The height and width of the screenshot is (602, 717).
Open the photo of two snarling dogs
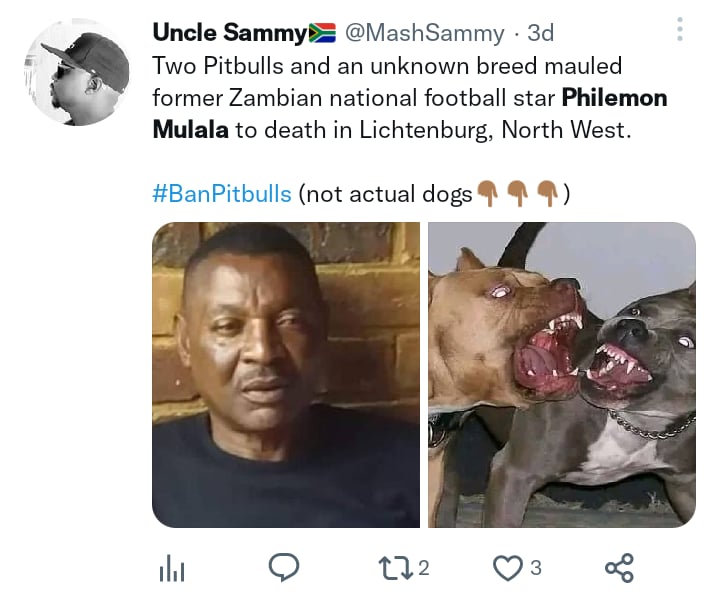(x=562, y=375)
